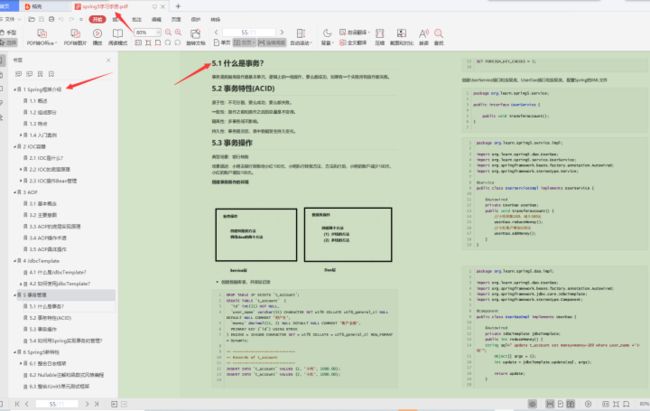Click the PDF转图片 conversion icon
This screenshot has width=650, height=411.
(75, 34)
